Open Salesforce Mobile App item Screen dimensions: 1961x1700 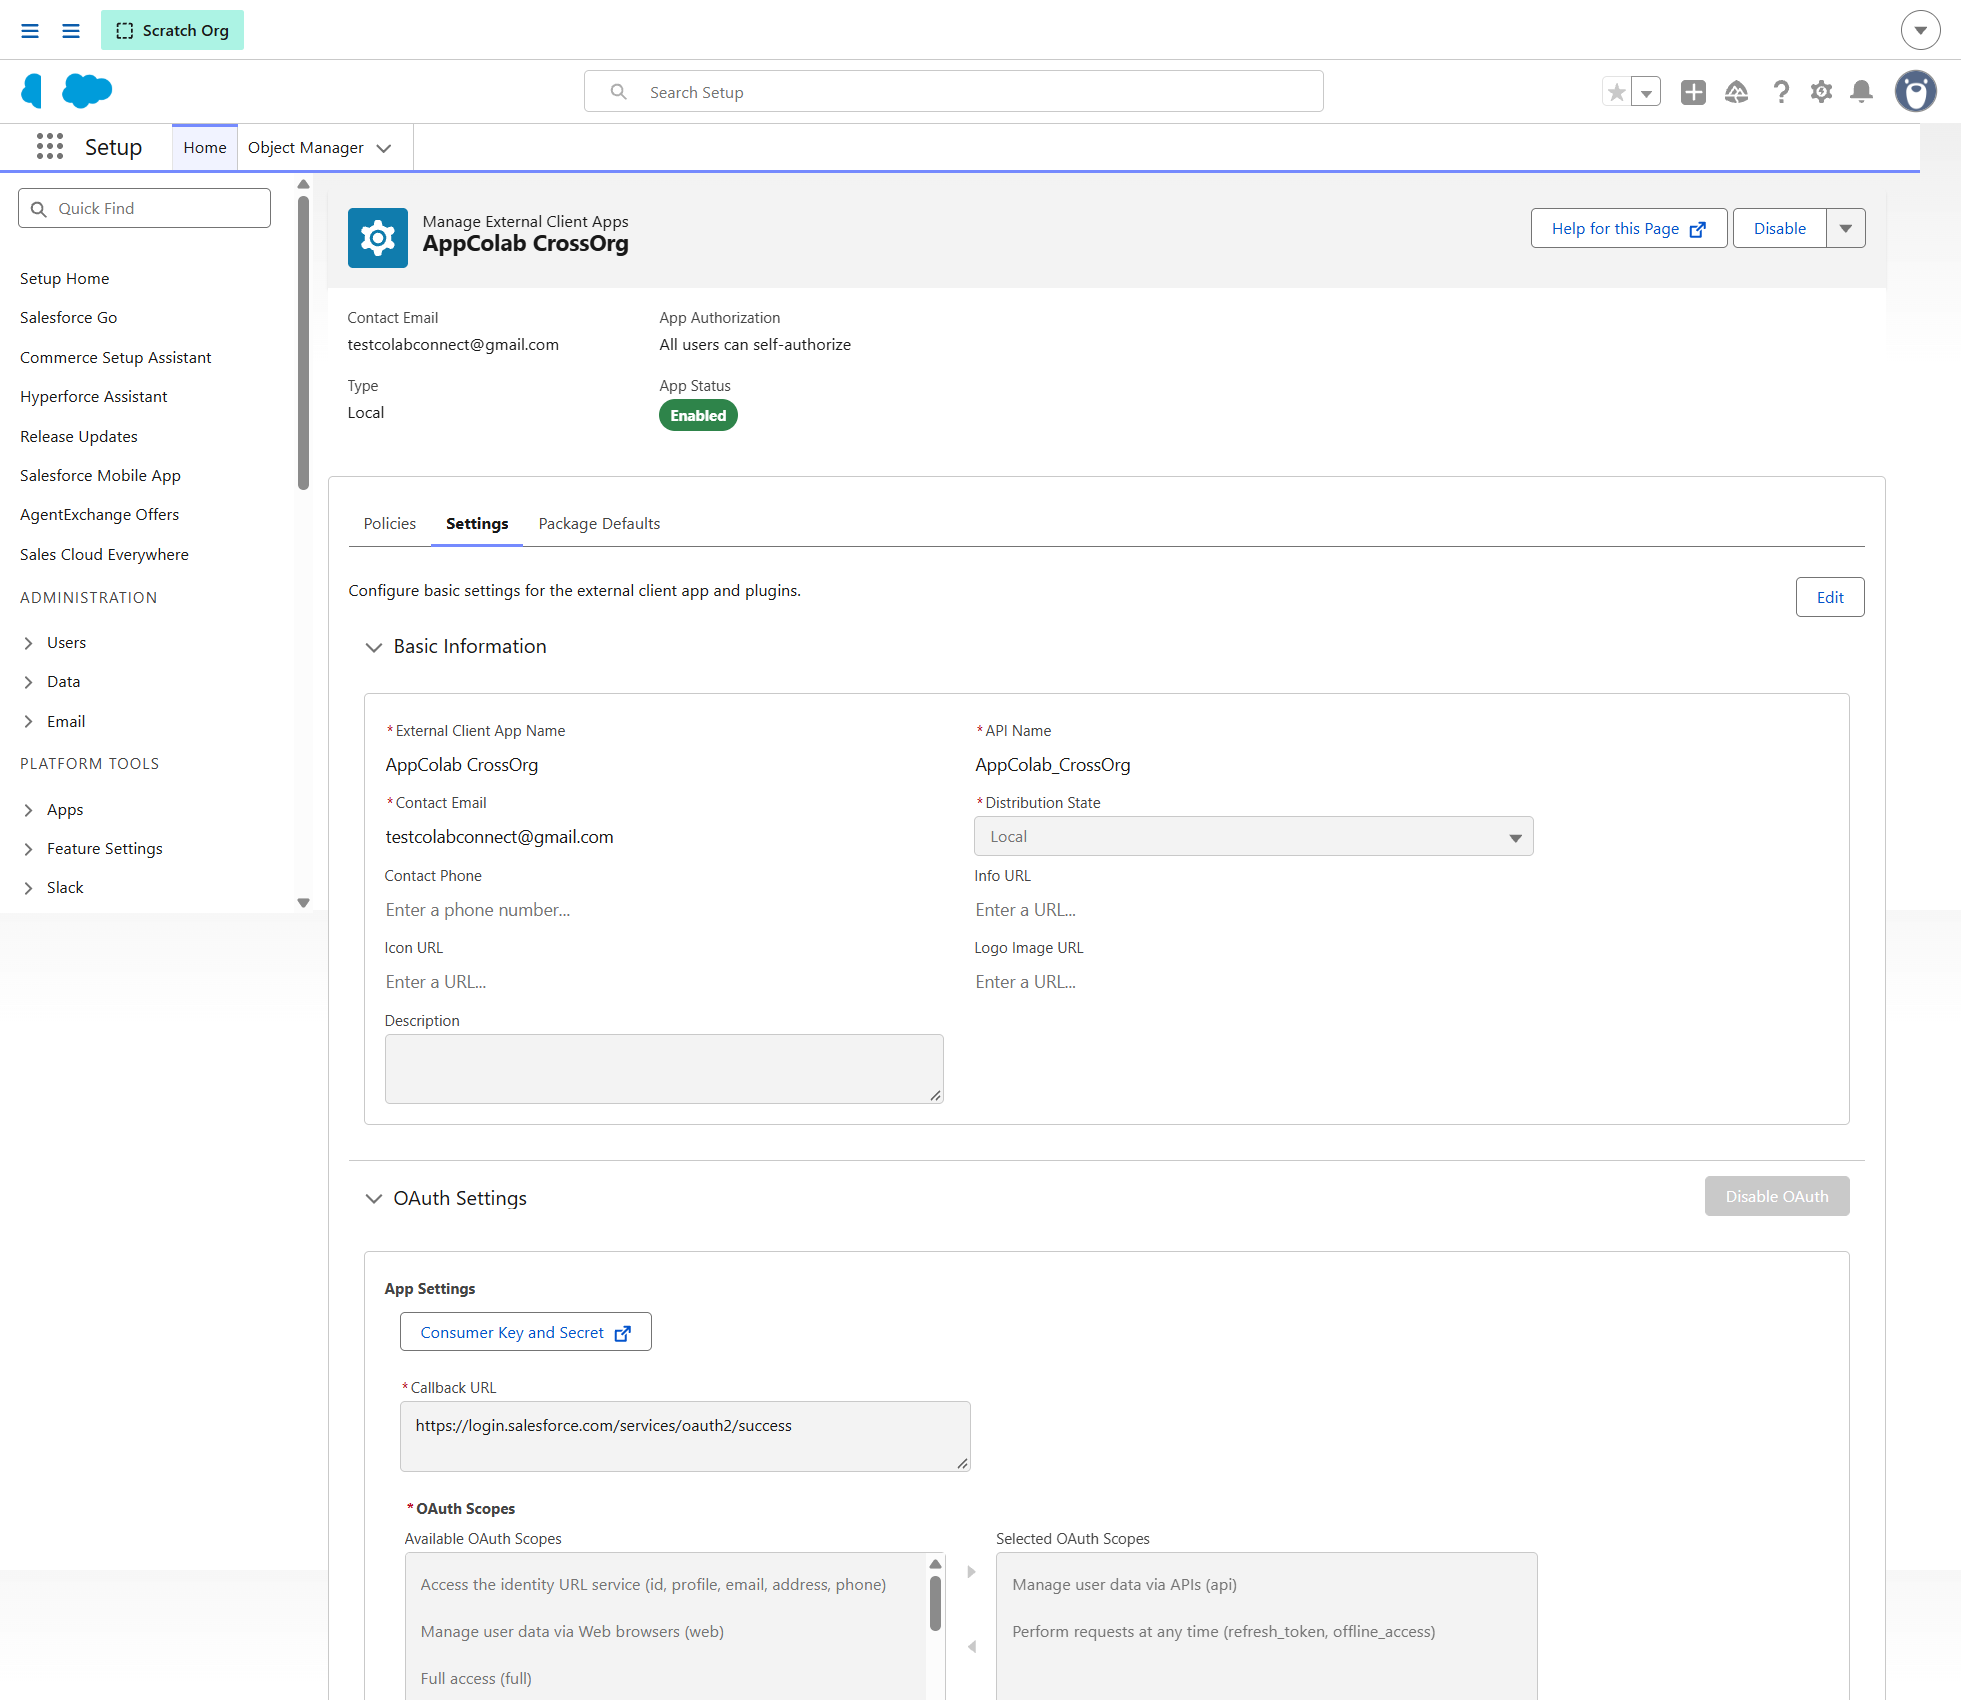tap(101, 475)
